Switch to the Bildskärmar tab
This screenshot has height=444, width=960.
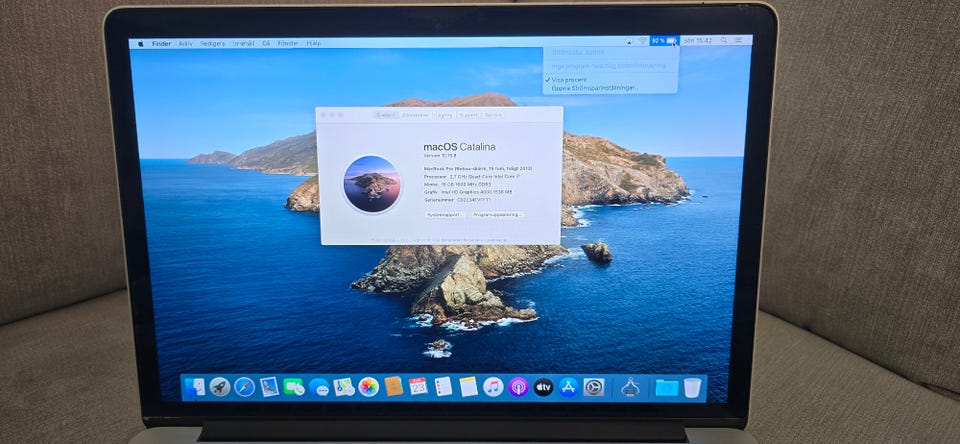point(416,115)
